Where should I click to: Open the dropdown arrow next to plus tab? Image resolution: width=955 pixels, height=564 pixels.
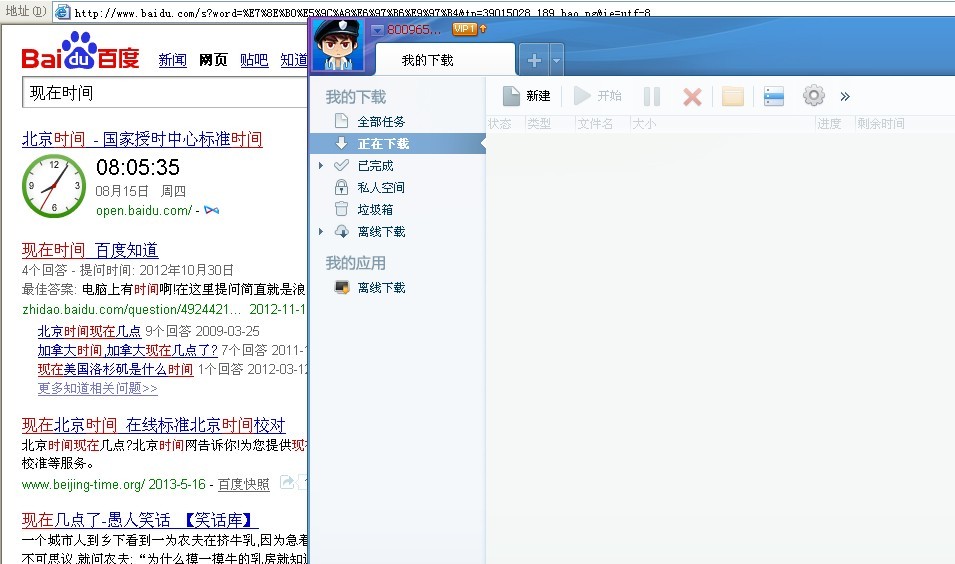pos(556,60)
